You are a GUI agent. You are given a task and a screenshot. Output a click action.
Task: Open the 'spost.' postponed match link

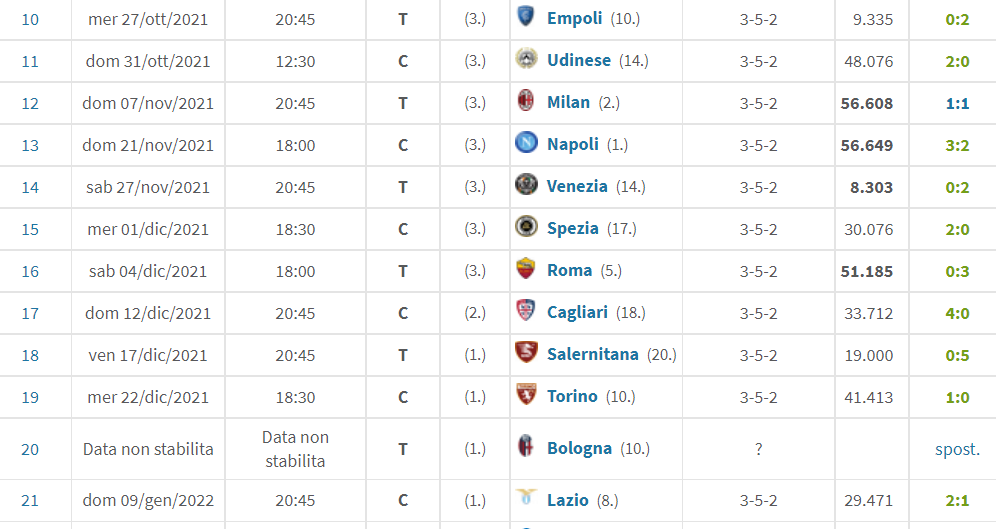957,450
